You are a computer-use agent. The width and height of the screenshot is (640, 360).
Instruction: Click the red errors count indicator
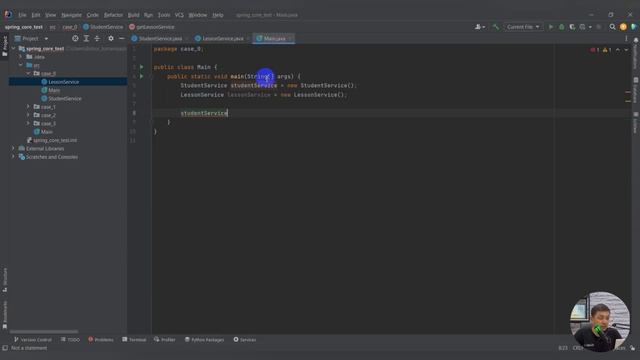point(594,50)
